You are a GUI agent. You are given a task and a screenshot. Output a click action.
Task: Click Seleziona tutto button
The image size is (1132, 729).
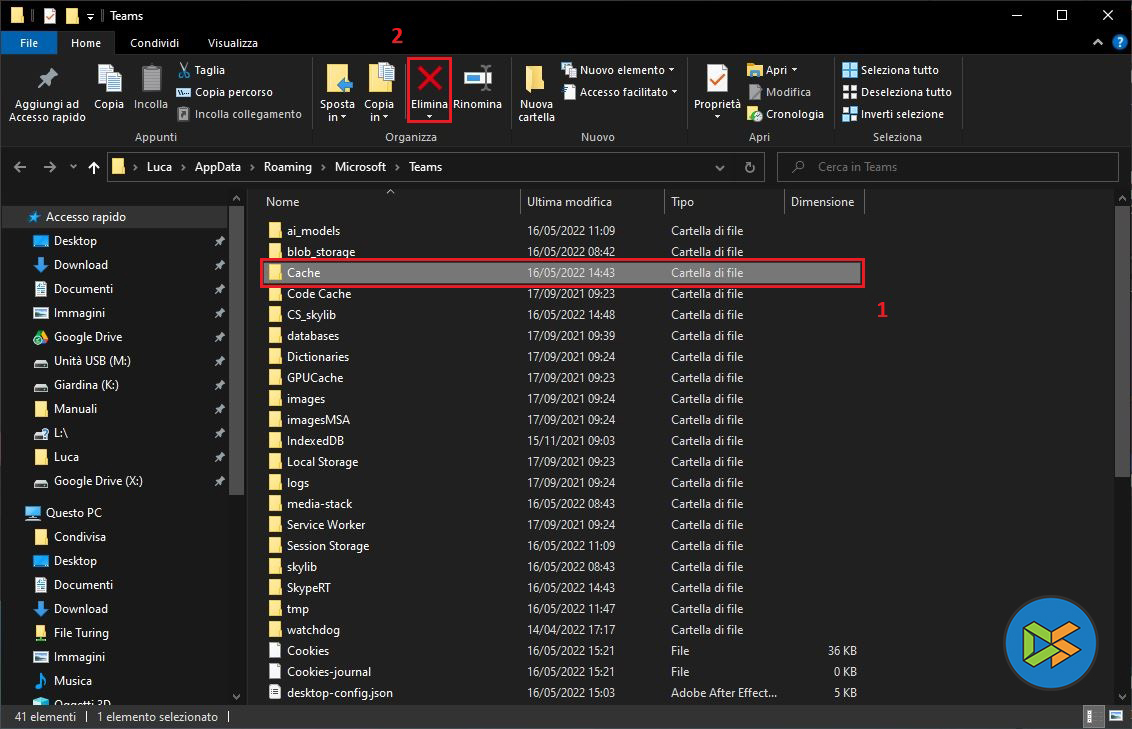click(x=890, y=70)
